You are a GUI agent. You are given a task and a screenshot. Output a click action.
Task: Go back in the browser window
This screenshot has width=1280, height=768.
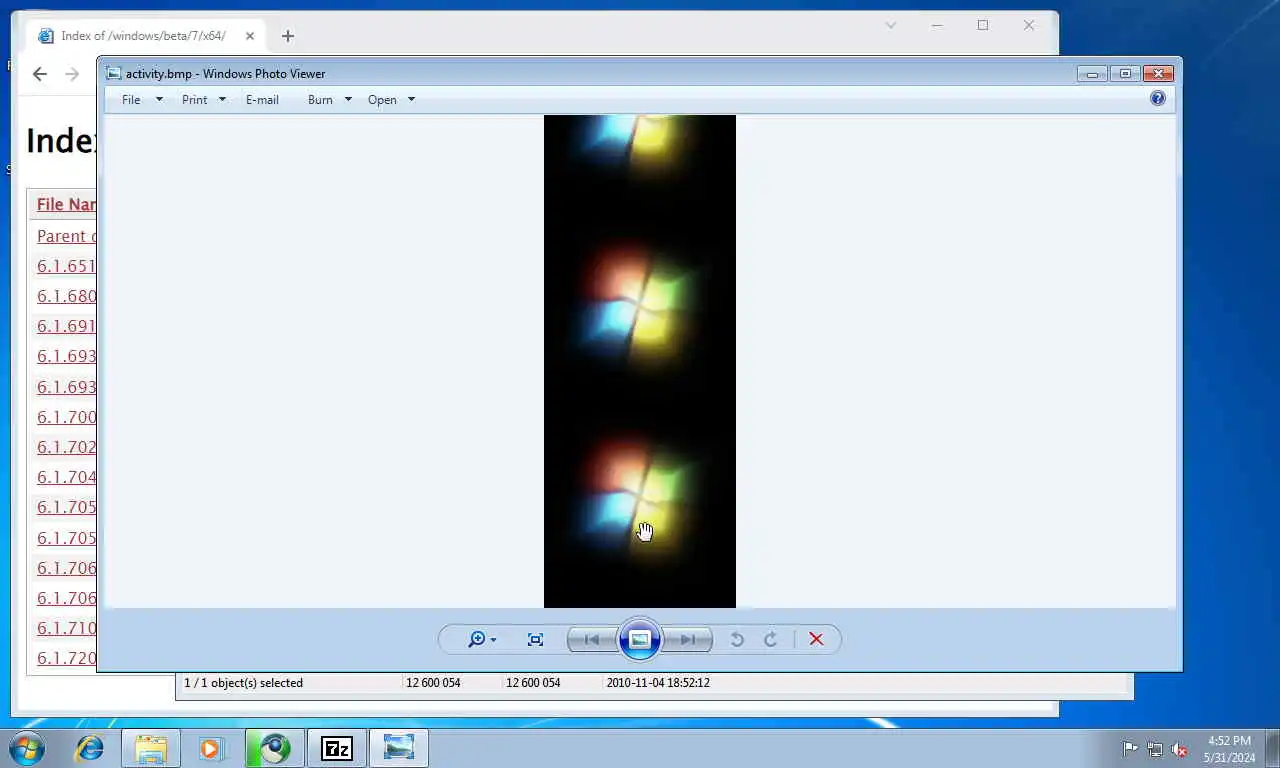40,74
